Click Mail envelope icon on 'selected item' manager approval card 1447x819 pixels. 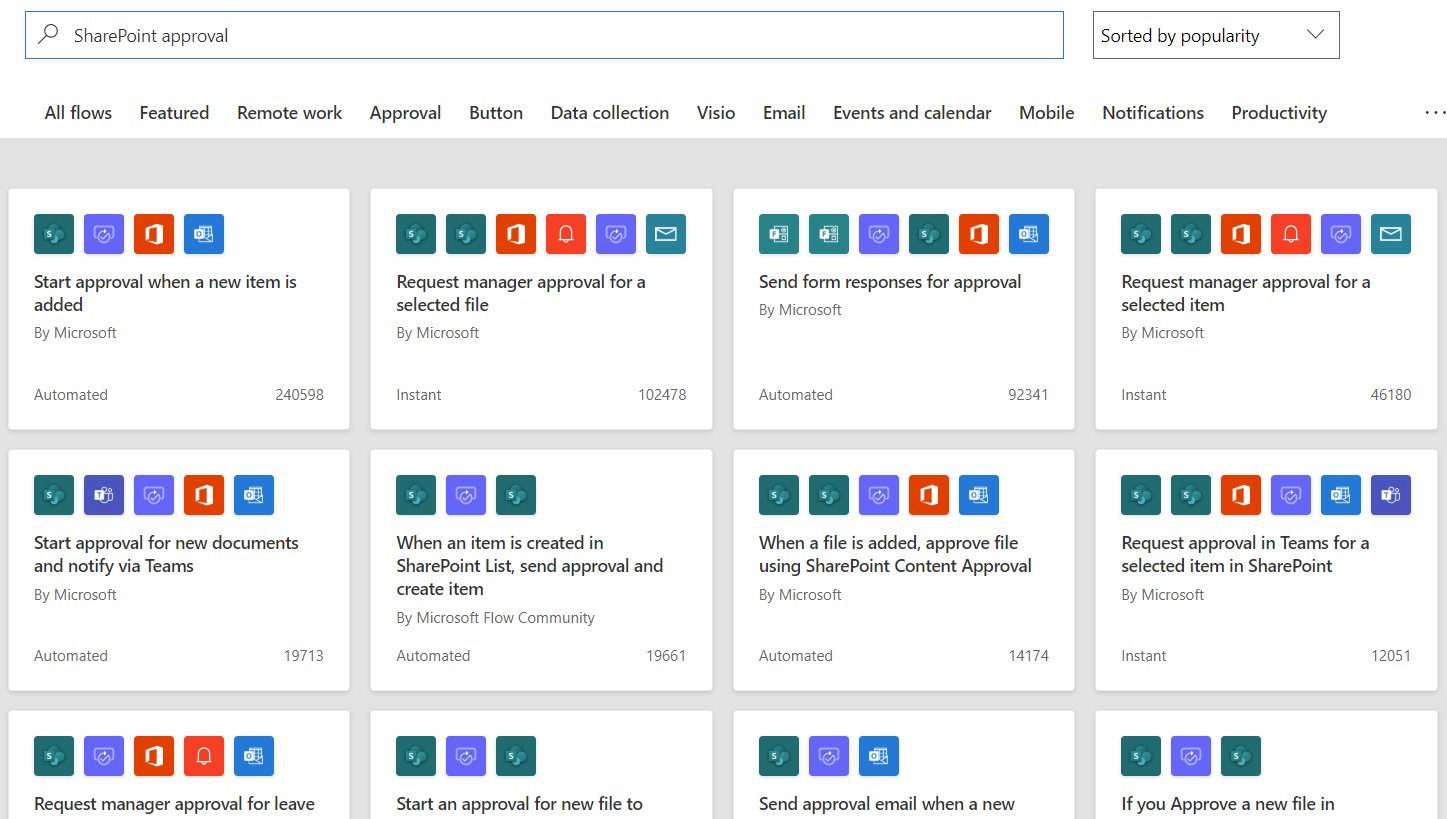1391,234
